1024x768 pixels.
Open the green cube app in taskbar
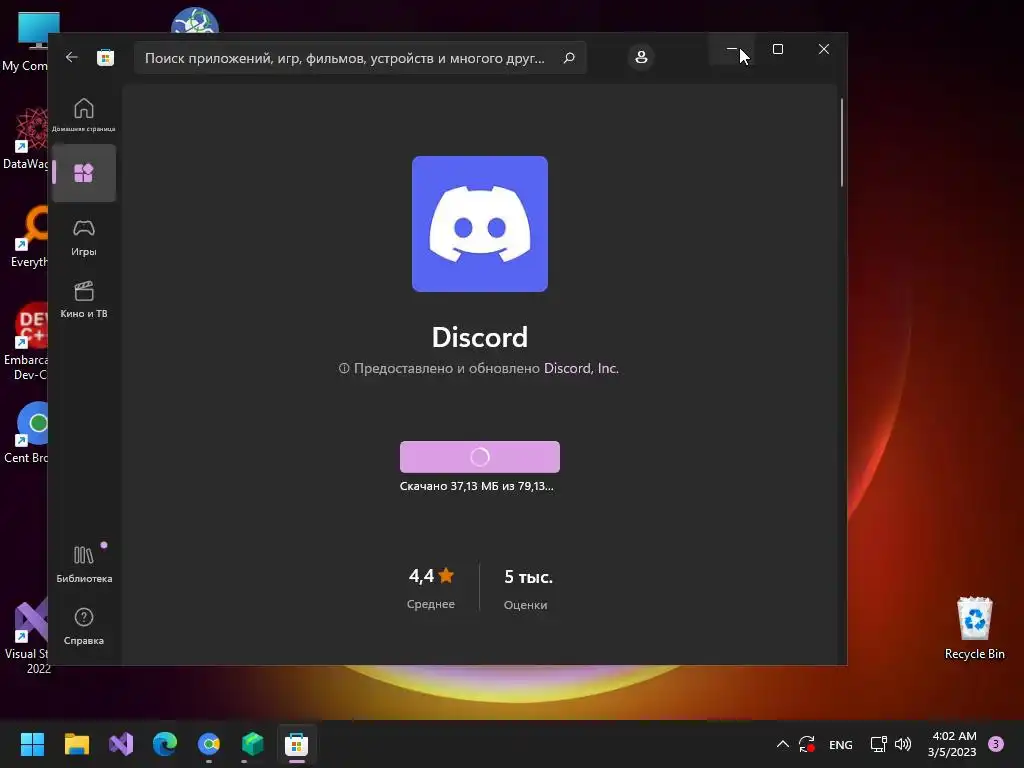(x=253, y=744)
